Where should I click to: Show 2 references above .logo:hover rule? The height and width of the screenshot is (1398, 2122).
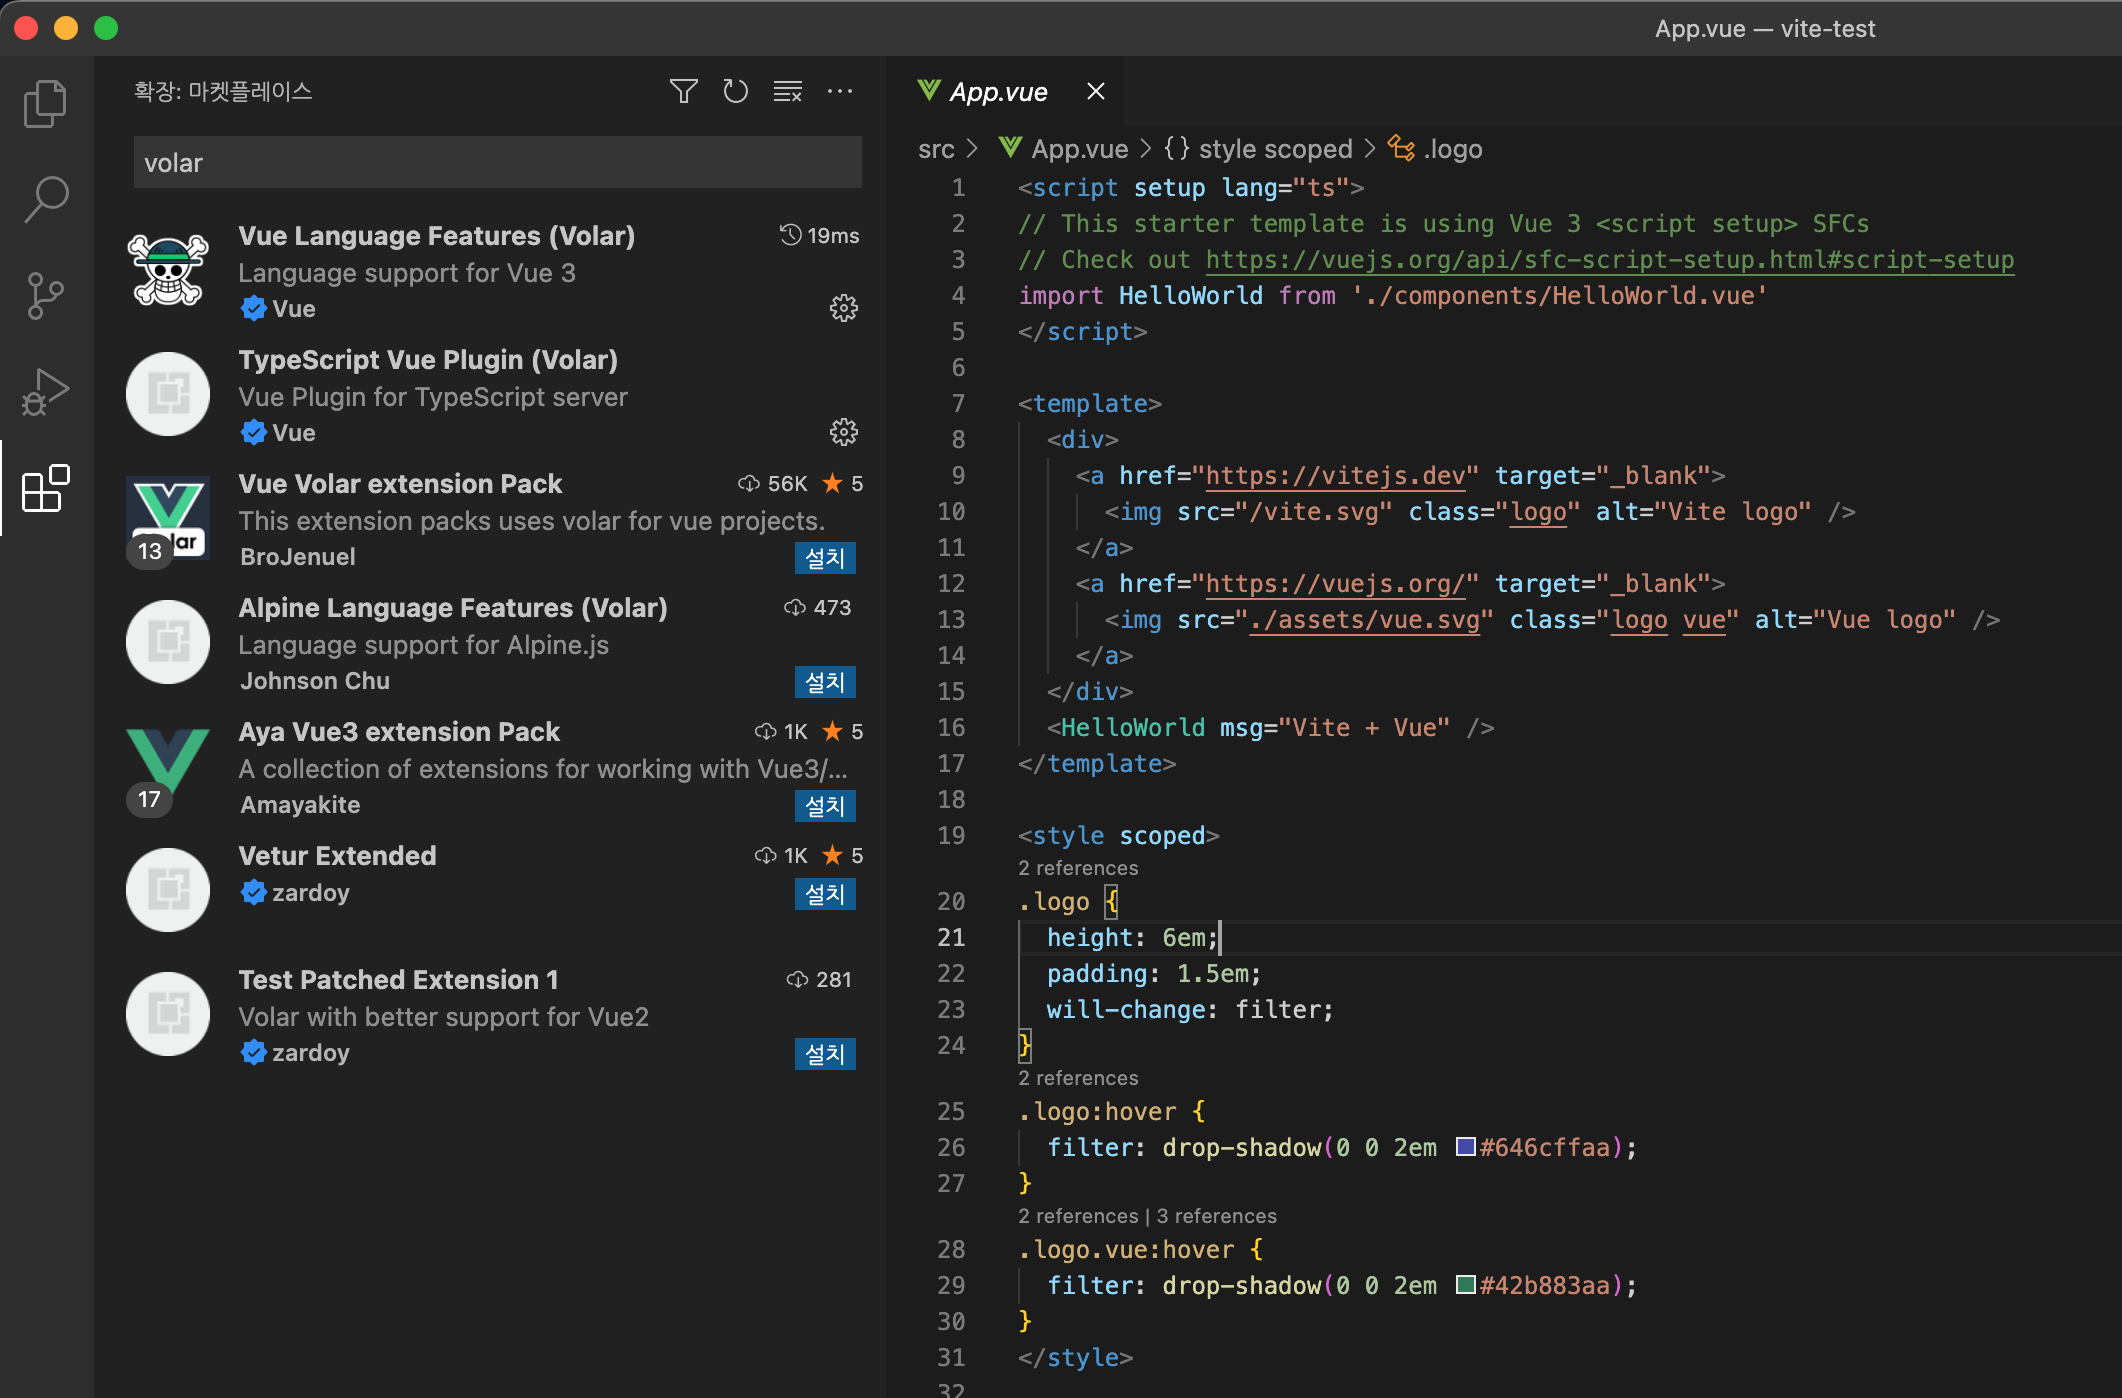[x=1078, y=1078]
